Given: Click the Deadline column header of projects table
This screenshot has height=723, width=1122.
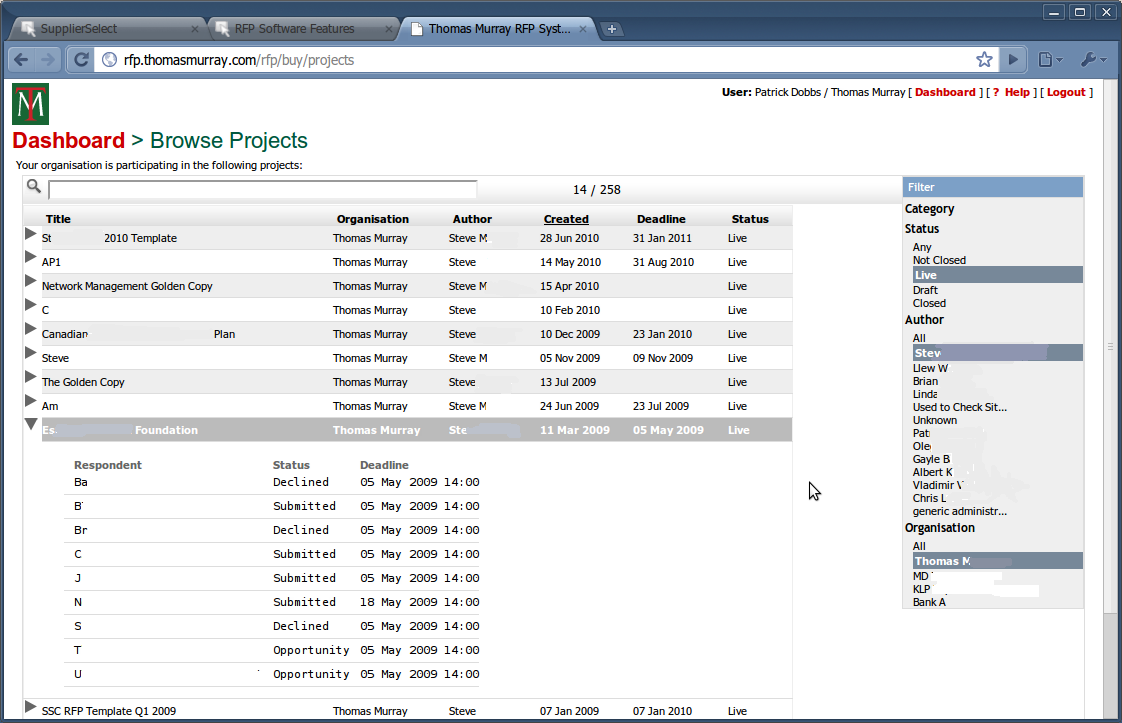Looking at the screenshot, I should 661,219.
